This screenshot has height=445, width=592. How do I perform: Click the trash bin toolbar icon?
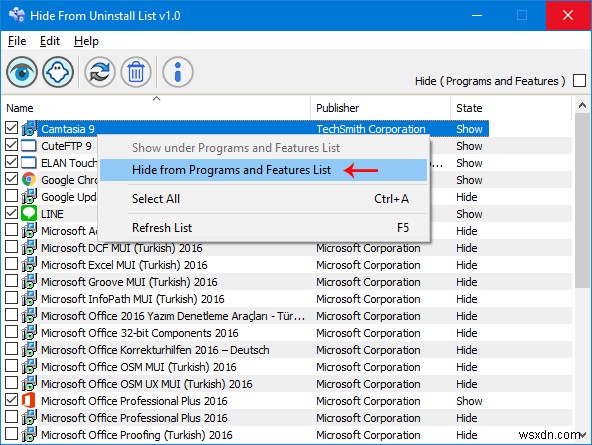(x=136, y=72)
